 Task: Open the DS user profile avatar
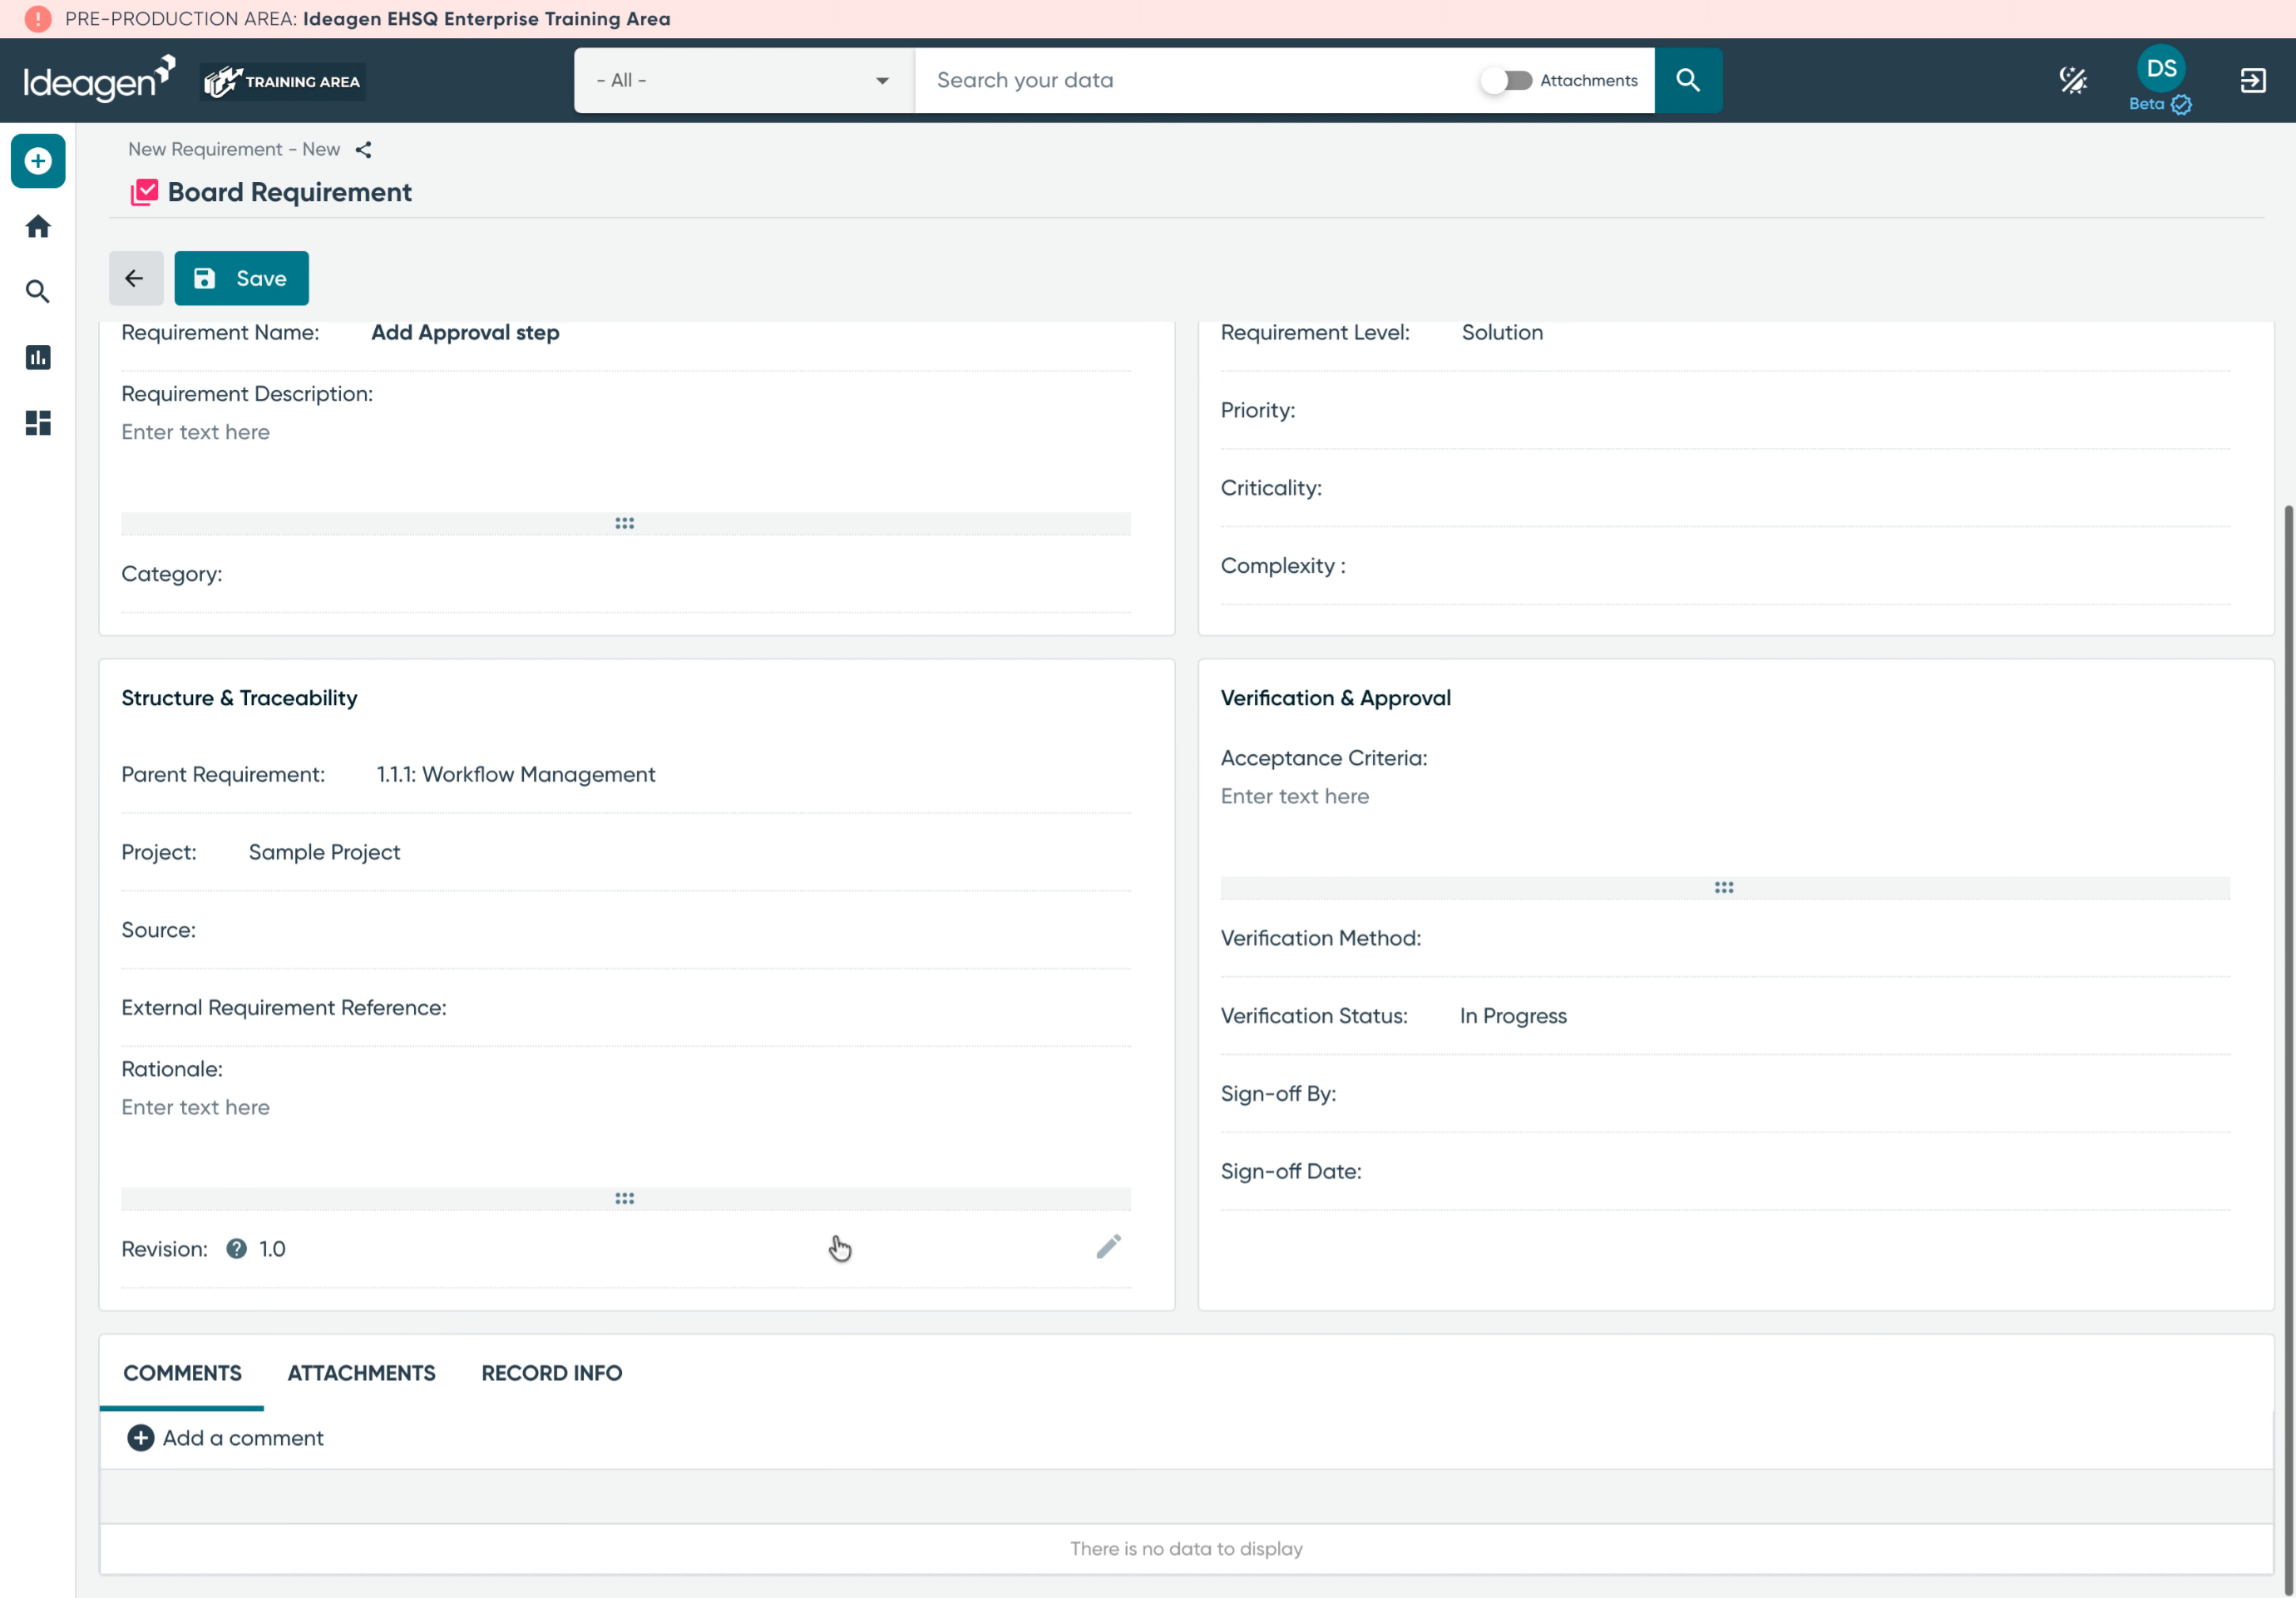[x=2161, y=68]
